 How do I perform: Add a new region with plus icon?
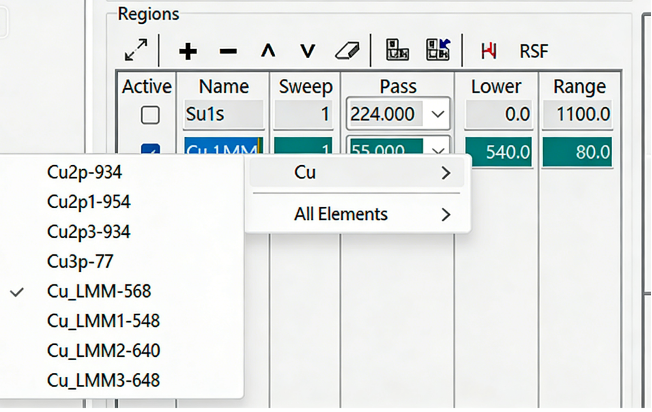[x=188, y=52]
